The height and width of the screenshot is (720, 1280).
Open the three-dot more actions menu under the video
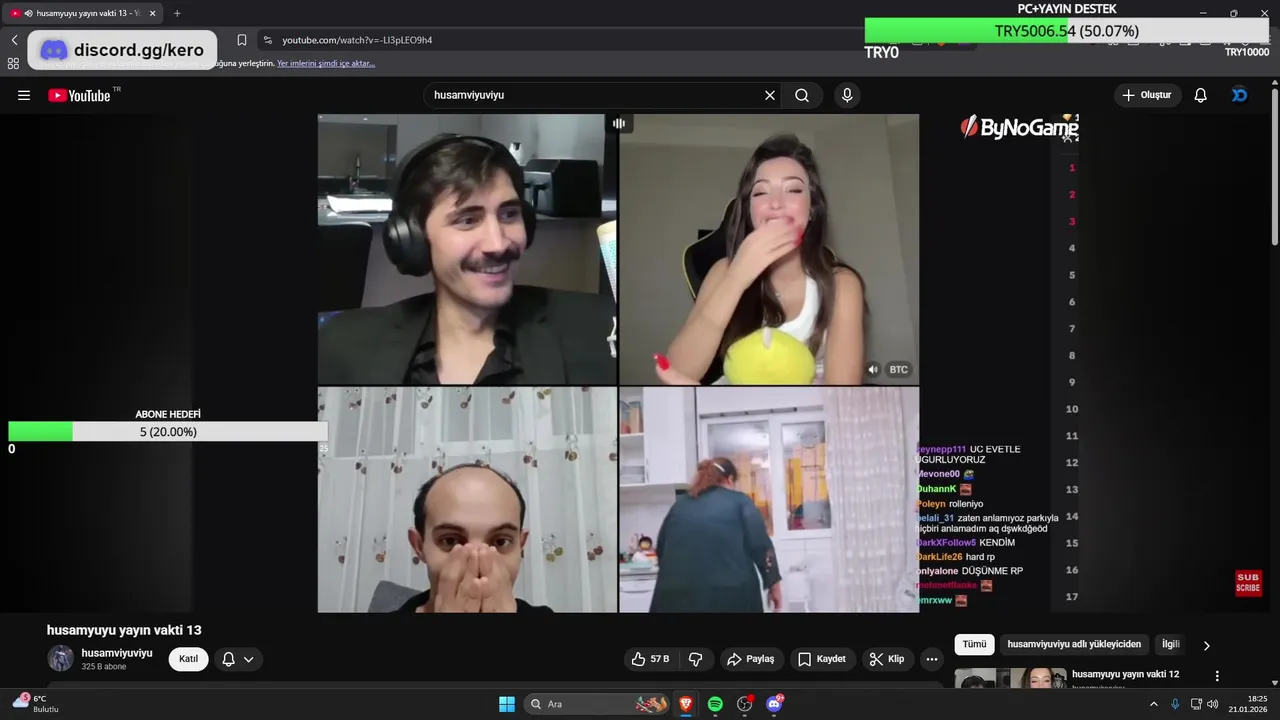coord(932,659)
